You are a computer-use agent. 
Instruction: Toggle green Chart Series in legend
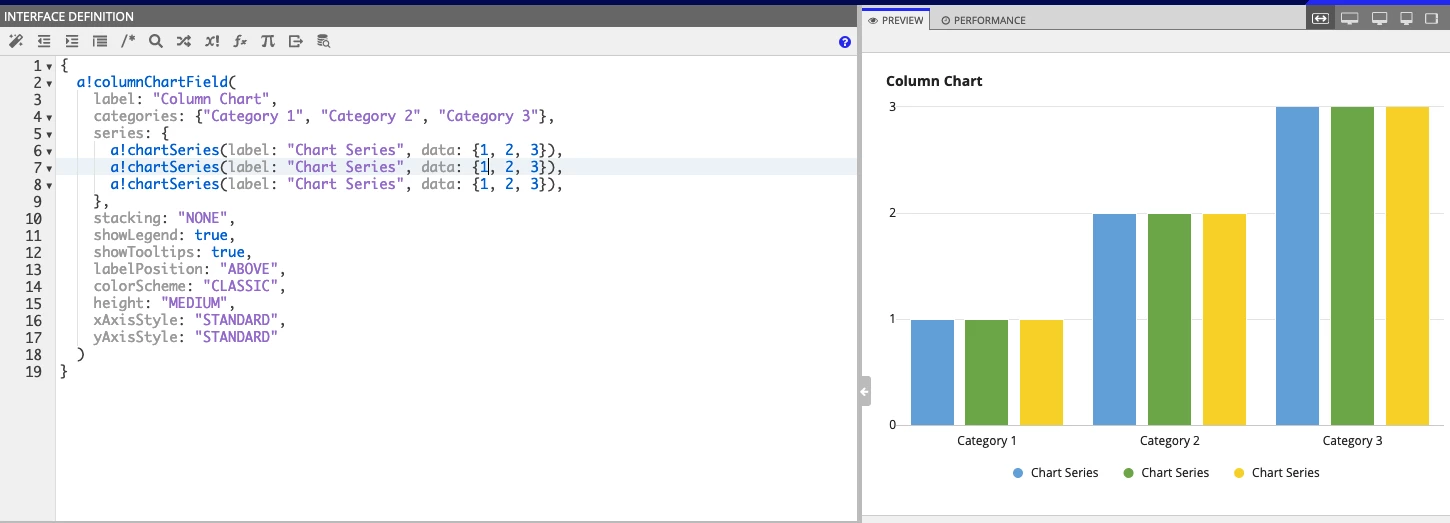click(1165, 473)
